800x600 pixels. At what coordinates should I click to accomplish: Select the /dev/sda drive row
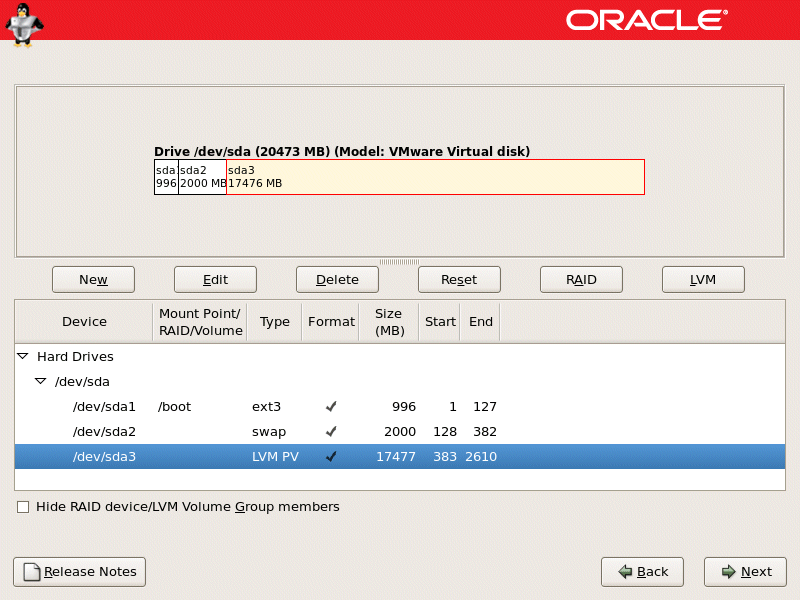[x=400, y=382]
